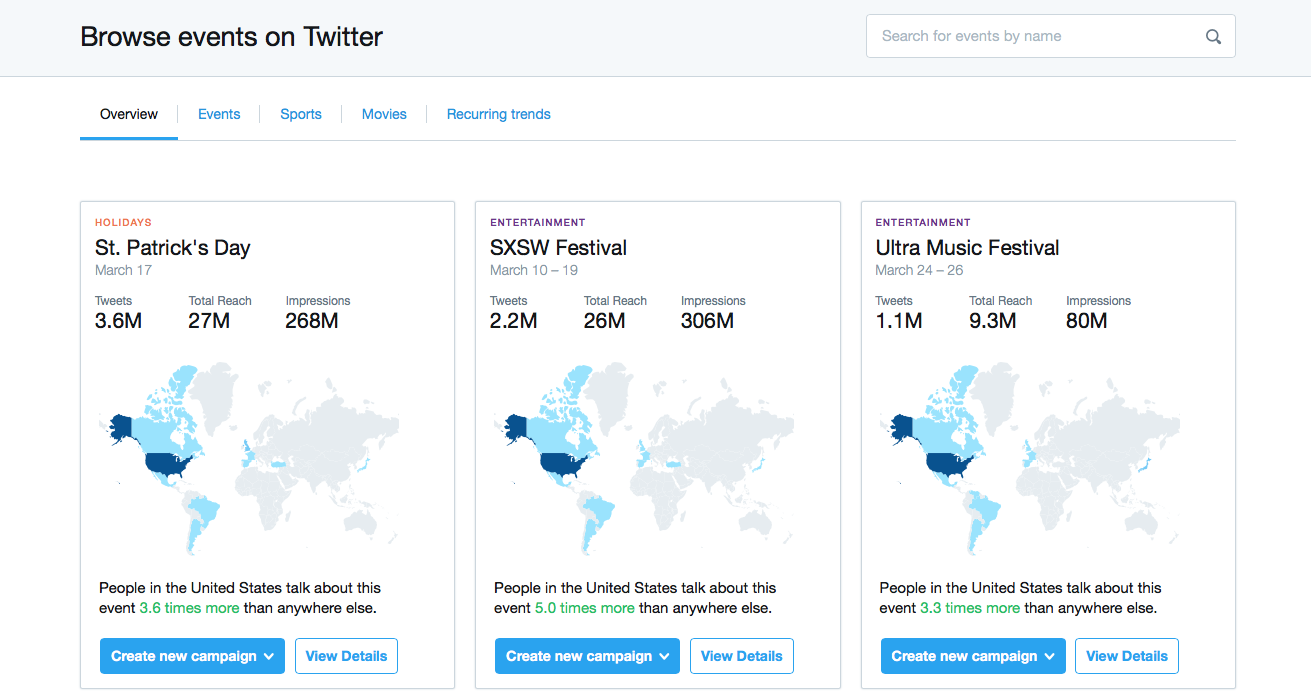Click the '3.6 times more' green text
The height and width of the screenshot is (698, 1311).
(190, 608)
